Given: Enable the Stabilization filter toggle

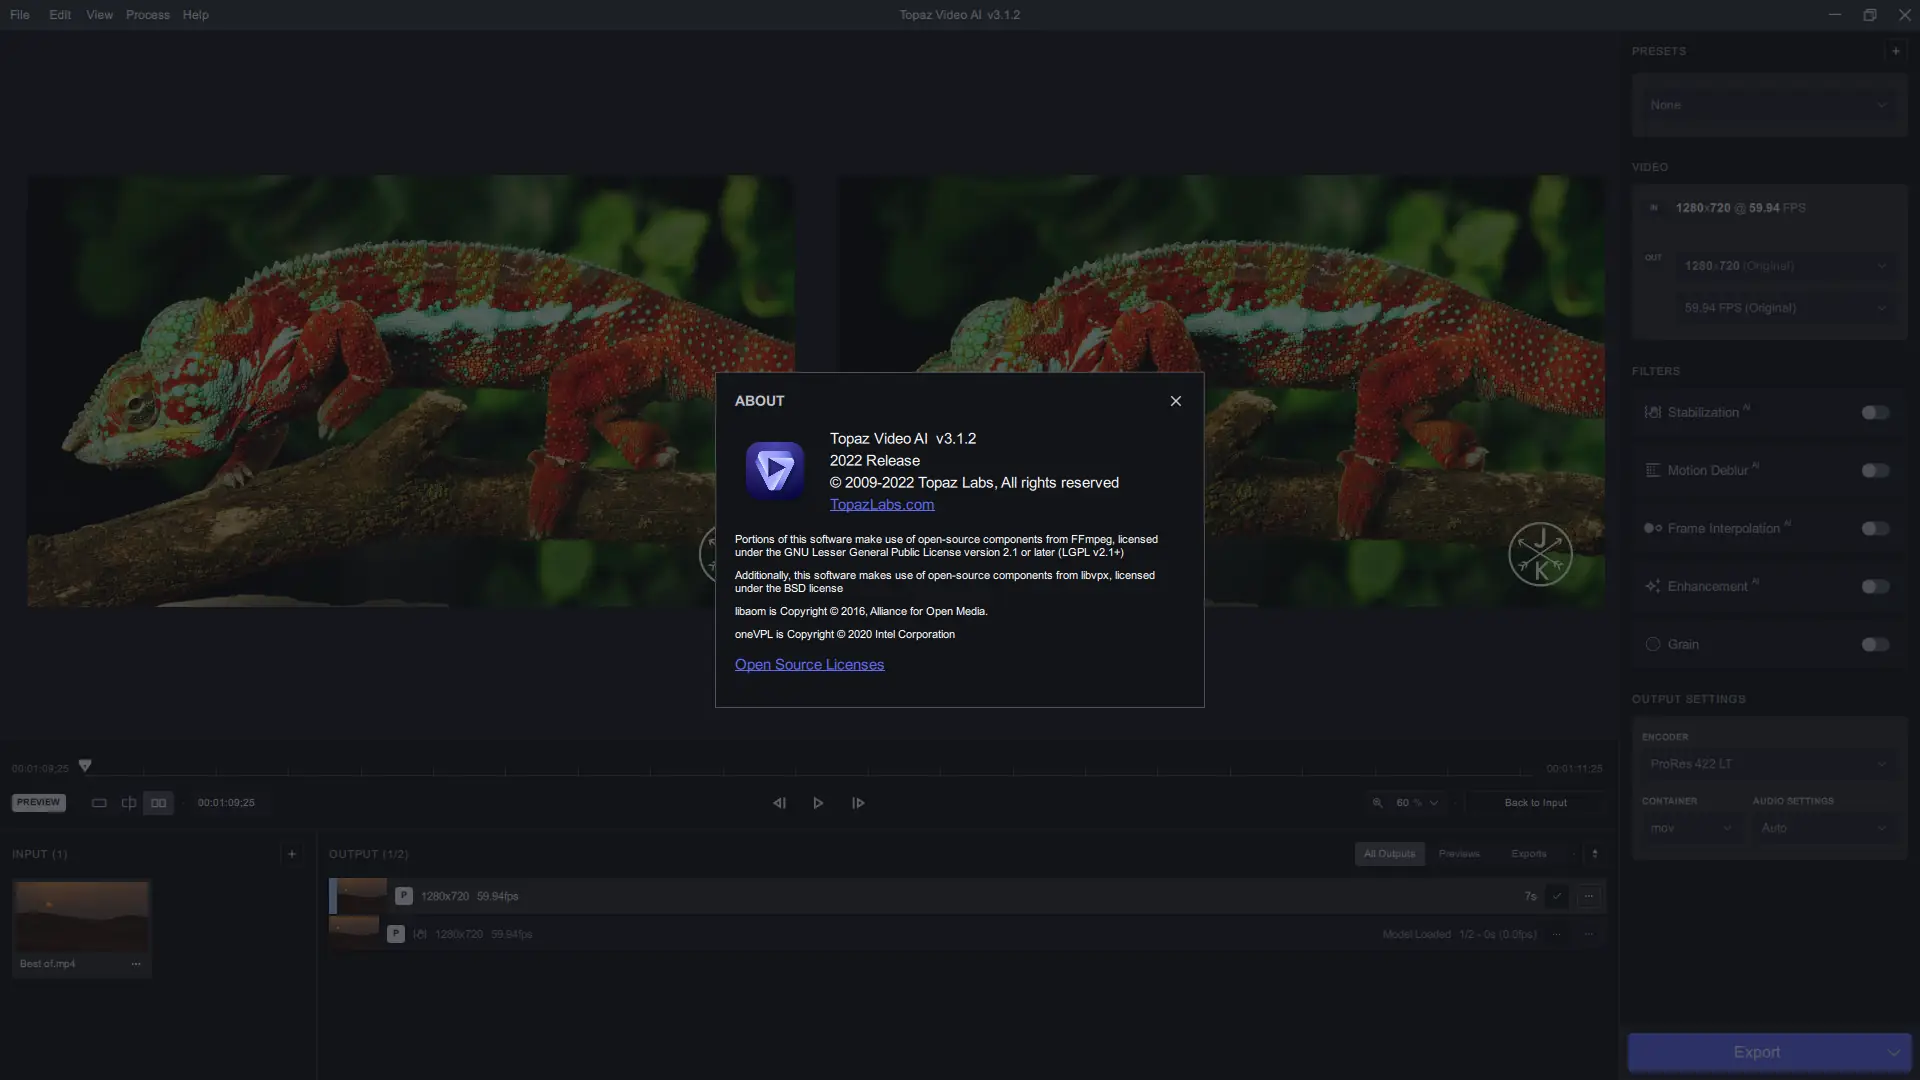Looking at the screenshot, I should click(1875, 413).
